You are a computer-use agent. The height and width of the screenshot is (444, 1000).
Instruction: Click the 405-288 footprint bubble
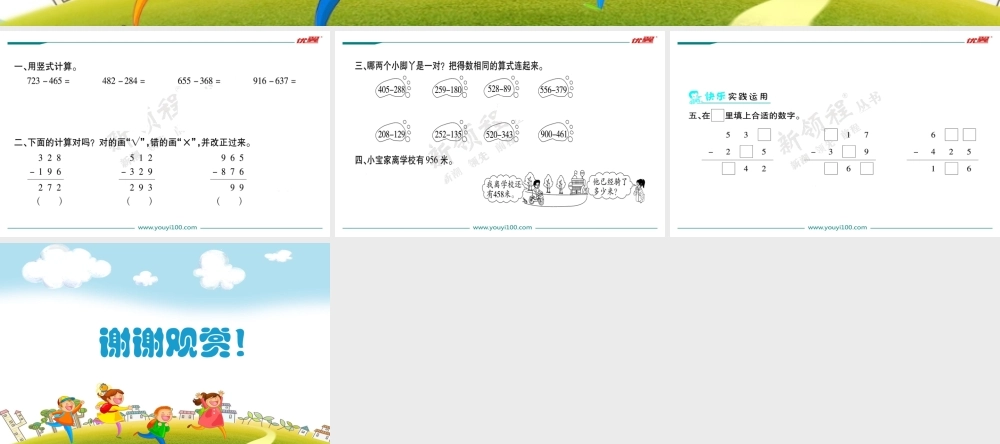pyautogui.click(x=392, y=90)
